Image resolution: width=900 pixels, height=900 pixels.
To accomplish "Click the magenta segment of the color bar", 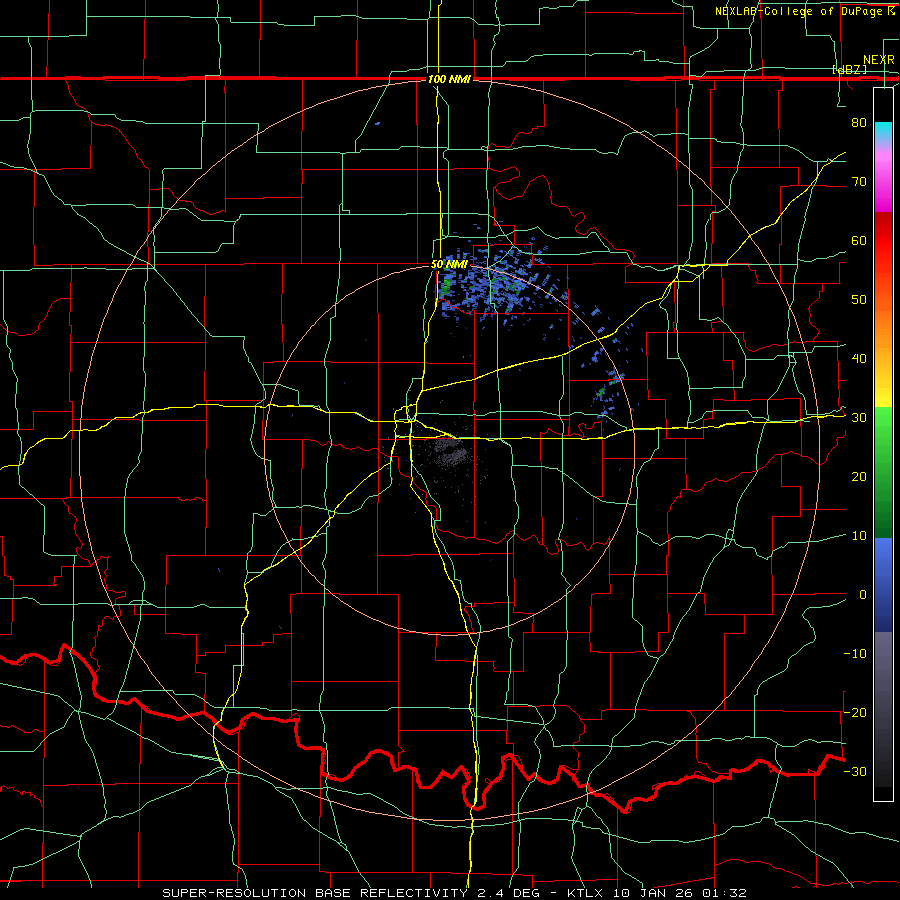I will click(883, 183).
